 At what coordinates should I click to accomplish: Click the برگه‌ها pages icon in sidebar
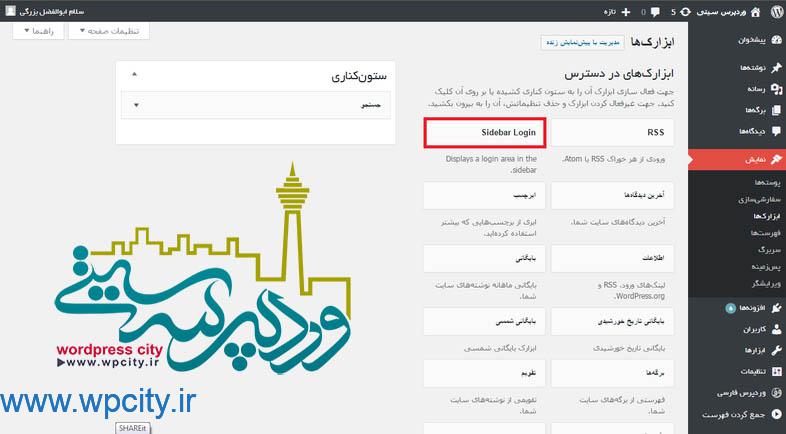coord(776,110)
